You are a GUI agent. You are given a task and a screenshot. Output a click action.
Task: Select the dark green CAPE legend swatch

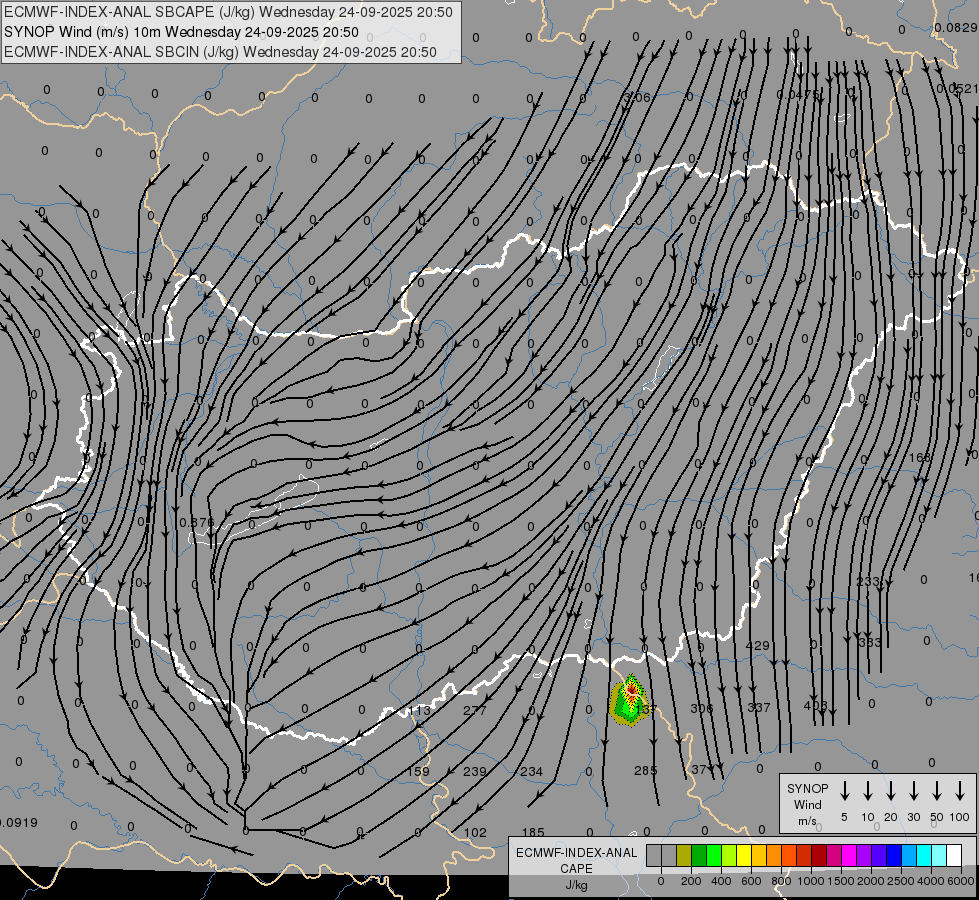pyautogui.click(x=699, y=855)
